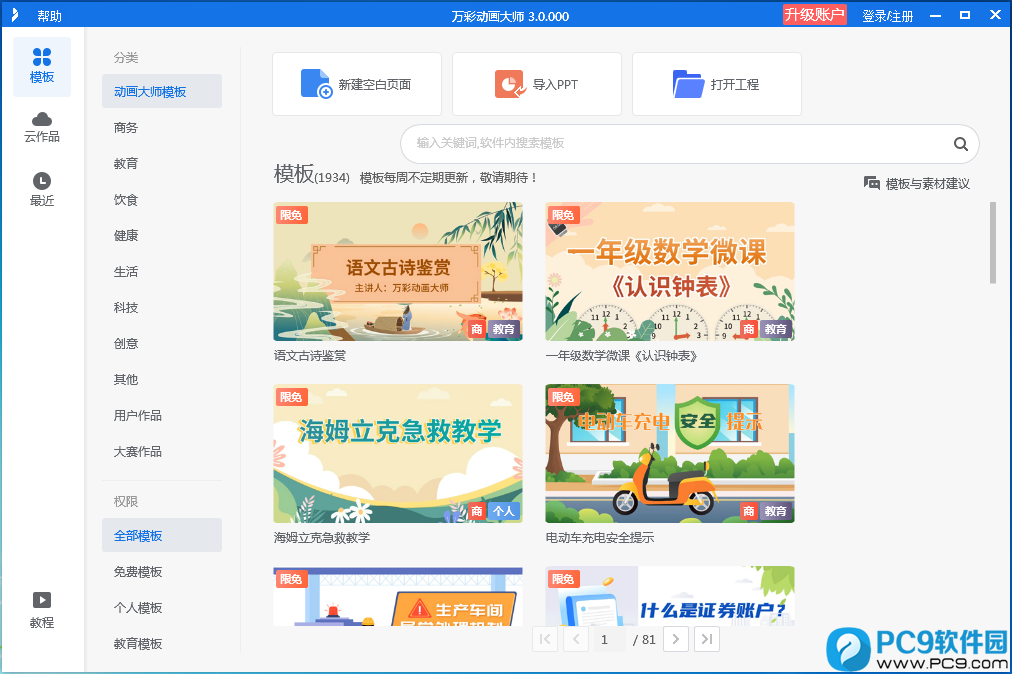Open 语文古诗鉴赏 template thumbnail
This screenshot has height=674, width=1012.
pyautogui.click(x=398, y=271)
